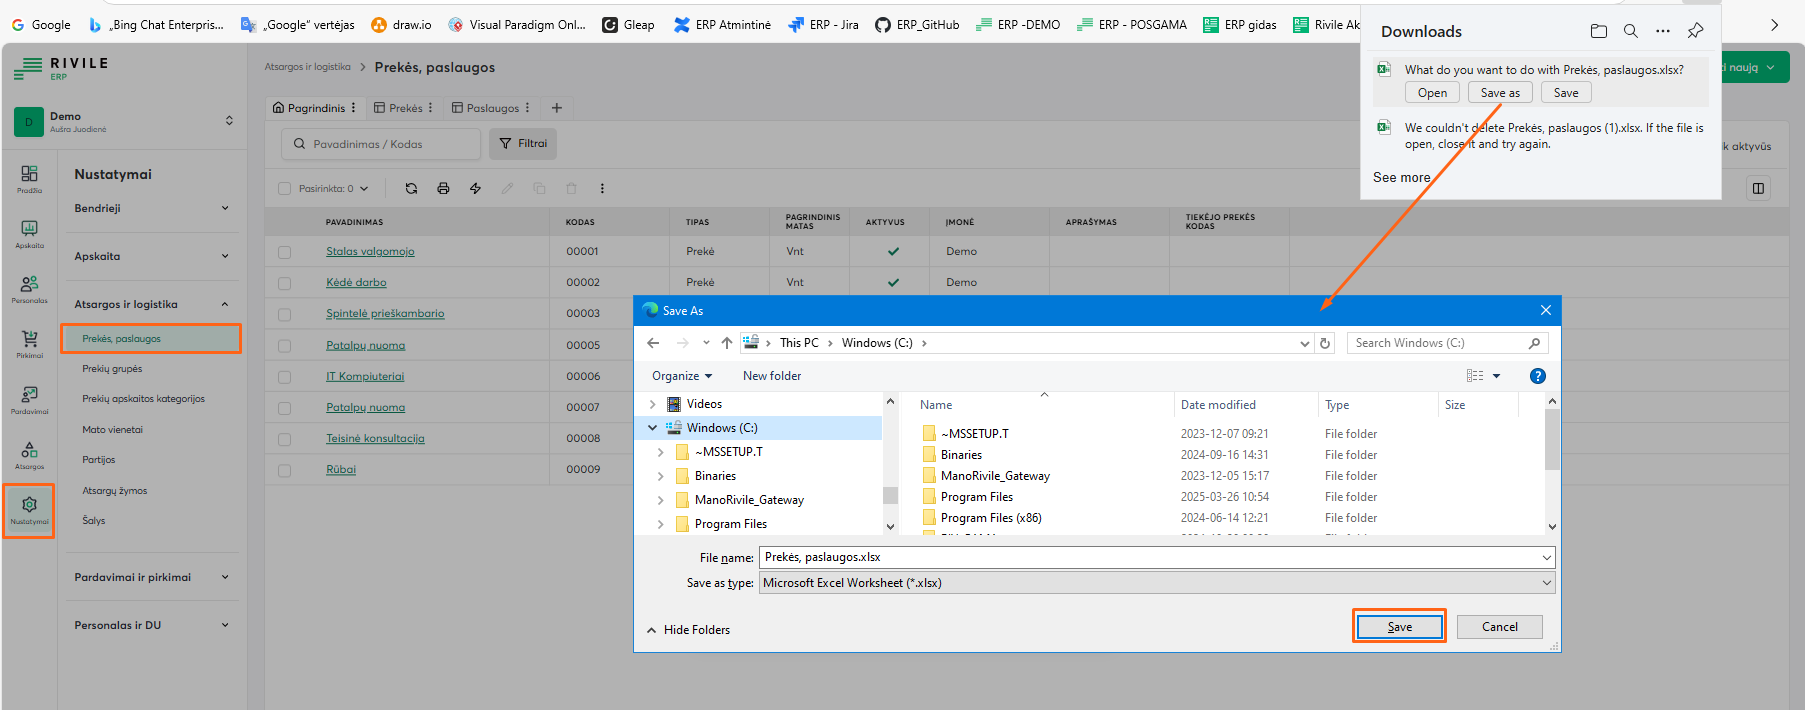Image resolution: width=1805 pixels, height=710 pixels.
Task: Tick the checkbox beside Kėdė darbo
Action: coord(285,283)
